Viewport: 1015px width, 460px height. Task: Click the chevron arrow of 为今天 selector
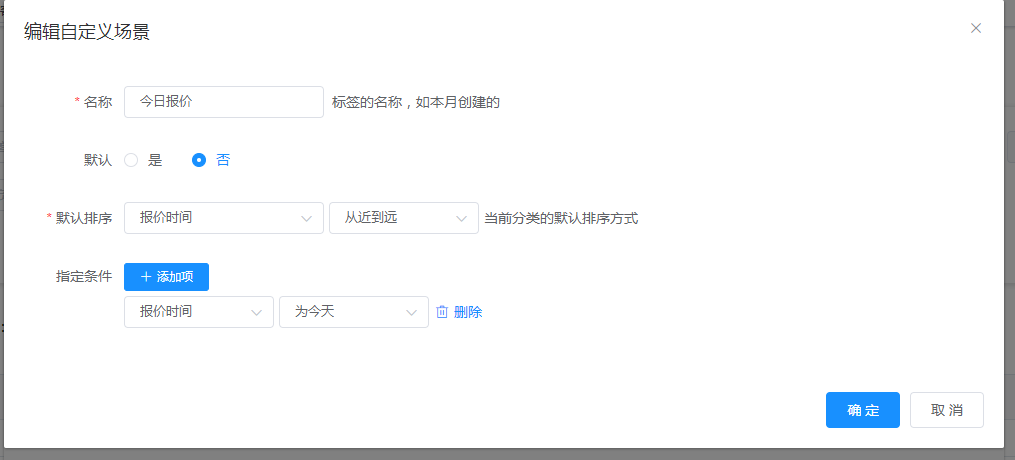tap(411, 312)
